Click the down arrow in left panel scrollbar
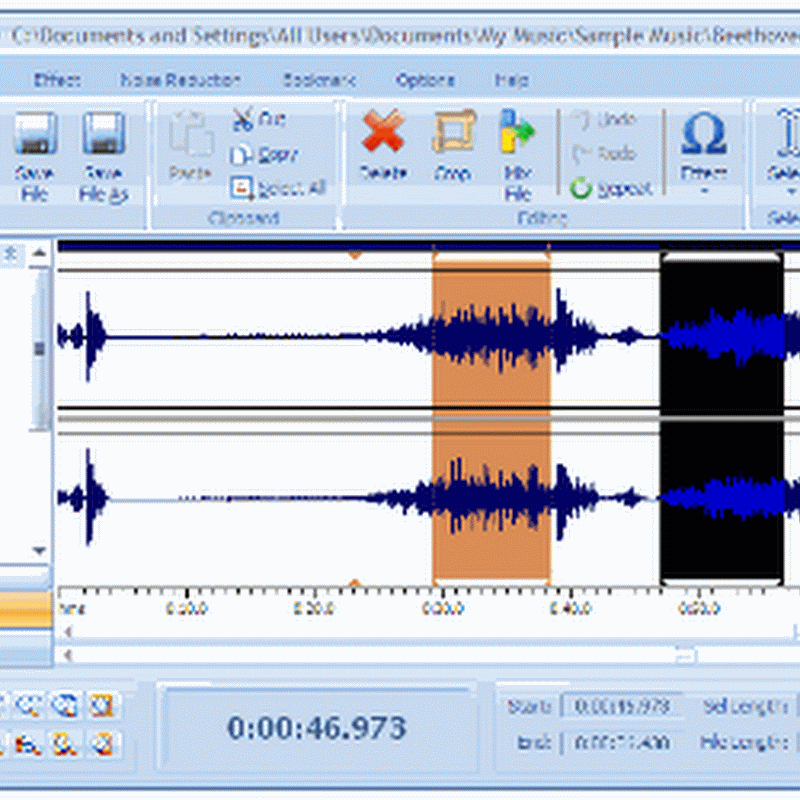Image resolution: width=800 pixels, height=800 pixels. coord(40,550)
